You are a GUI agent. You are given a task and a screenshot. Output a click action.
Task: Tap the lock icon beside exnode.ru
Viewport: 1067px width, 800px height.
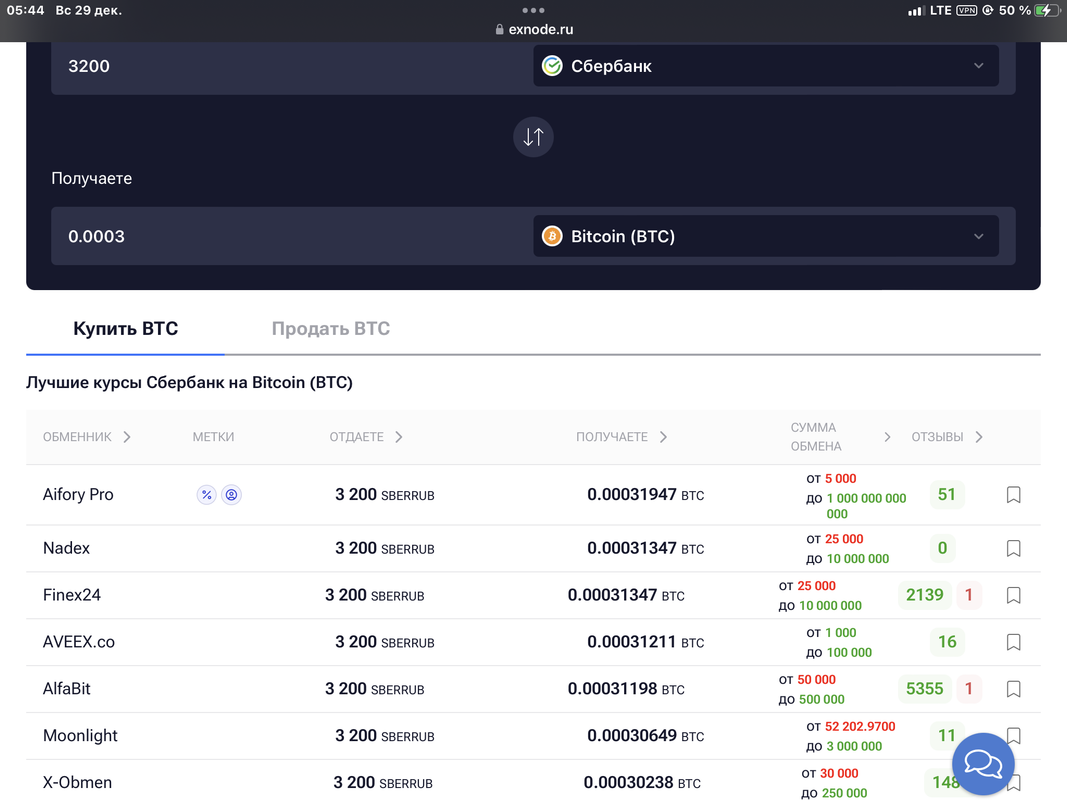click(499, 29)
